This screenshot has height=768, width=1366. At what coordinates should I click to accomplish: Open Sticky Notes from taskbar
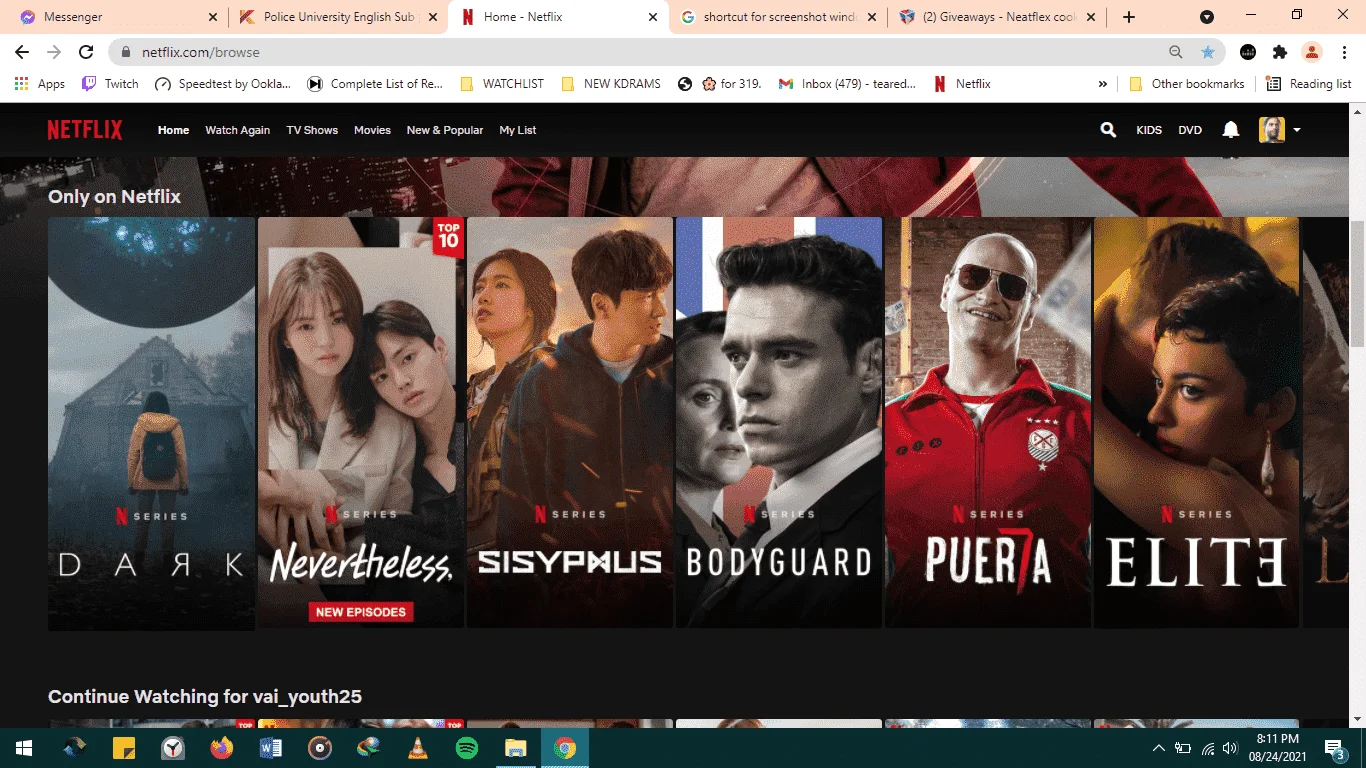[124, 748]
